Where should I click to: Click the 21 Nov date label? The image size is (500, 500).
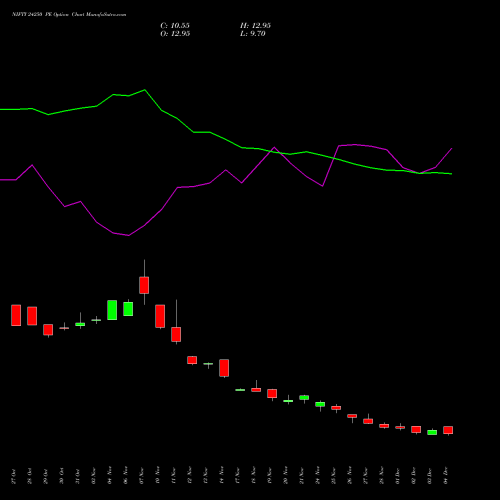[x=302, y=476]
